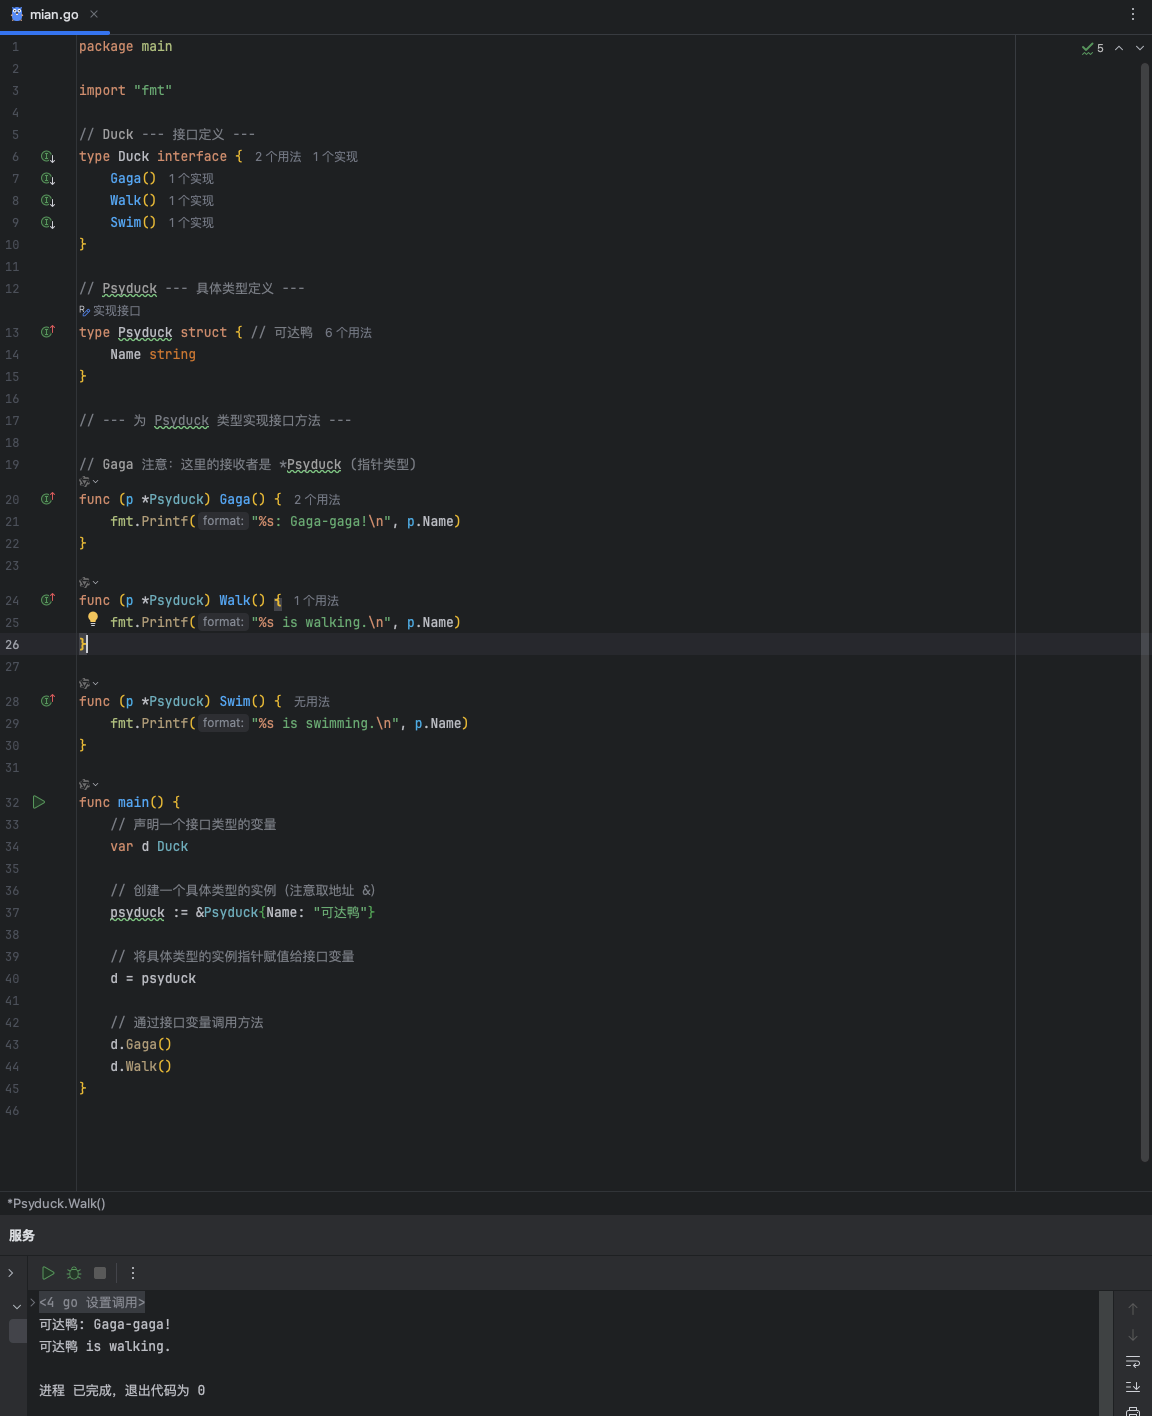
Task: Toggle soft-wrap in console output
Action: pyautogui.click(x=1133, y=1361)
